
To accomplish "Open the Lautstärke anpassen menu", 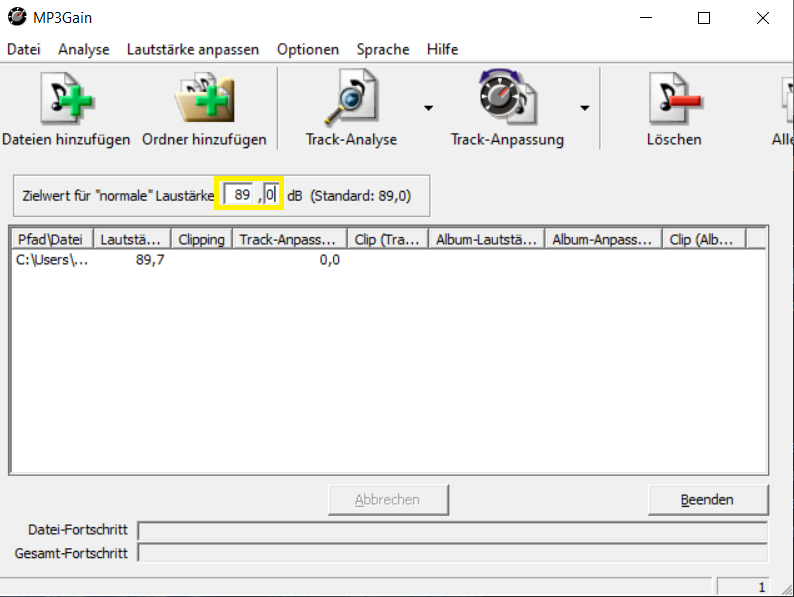I will point(193,49).
